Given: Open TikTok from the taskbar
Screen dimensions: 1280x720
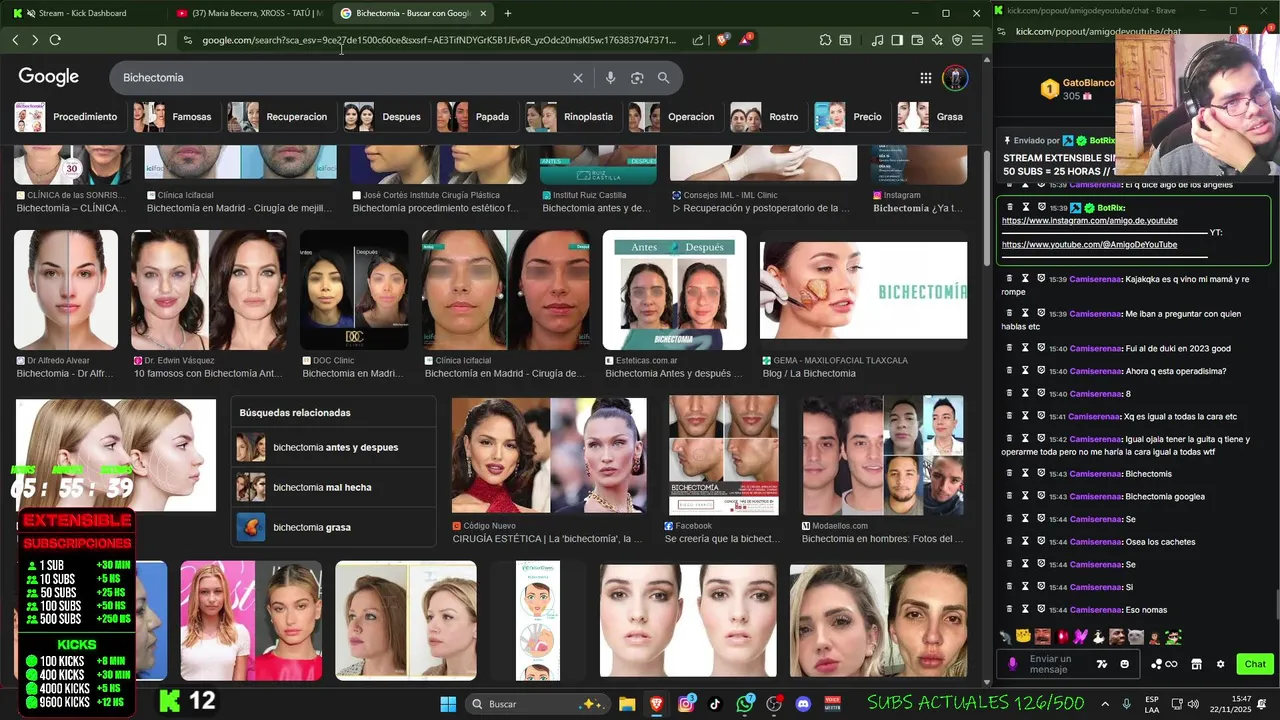Looking at the screenshot, I should 715,704.
